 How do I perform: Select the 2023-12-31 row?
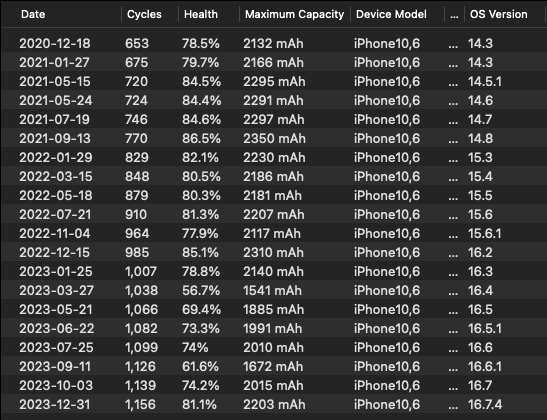(274, 405)
